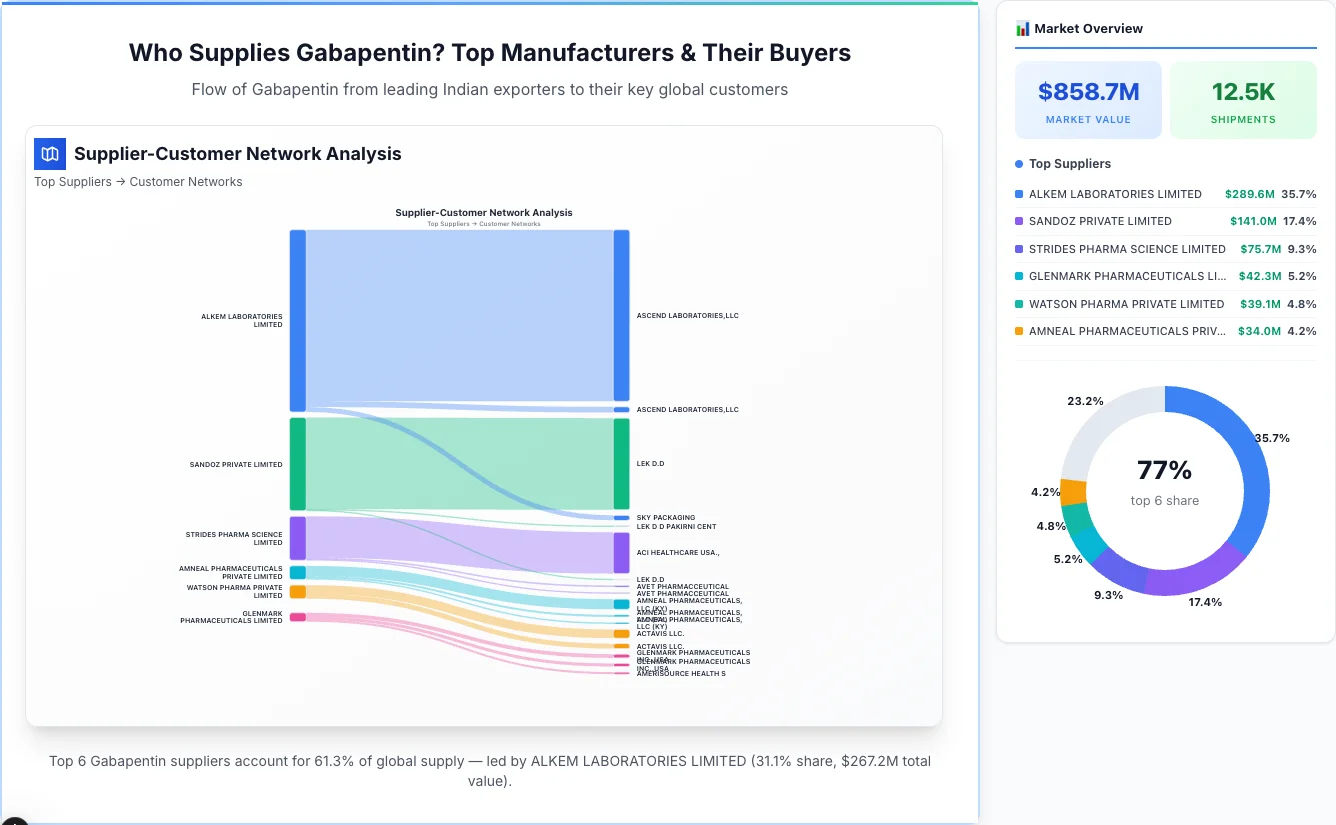Click the $858.7M Market Value card
1336x825 pixels.
pyautogui.click(x=1088, y=99)
